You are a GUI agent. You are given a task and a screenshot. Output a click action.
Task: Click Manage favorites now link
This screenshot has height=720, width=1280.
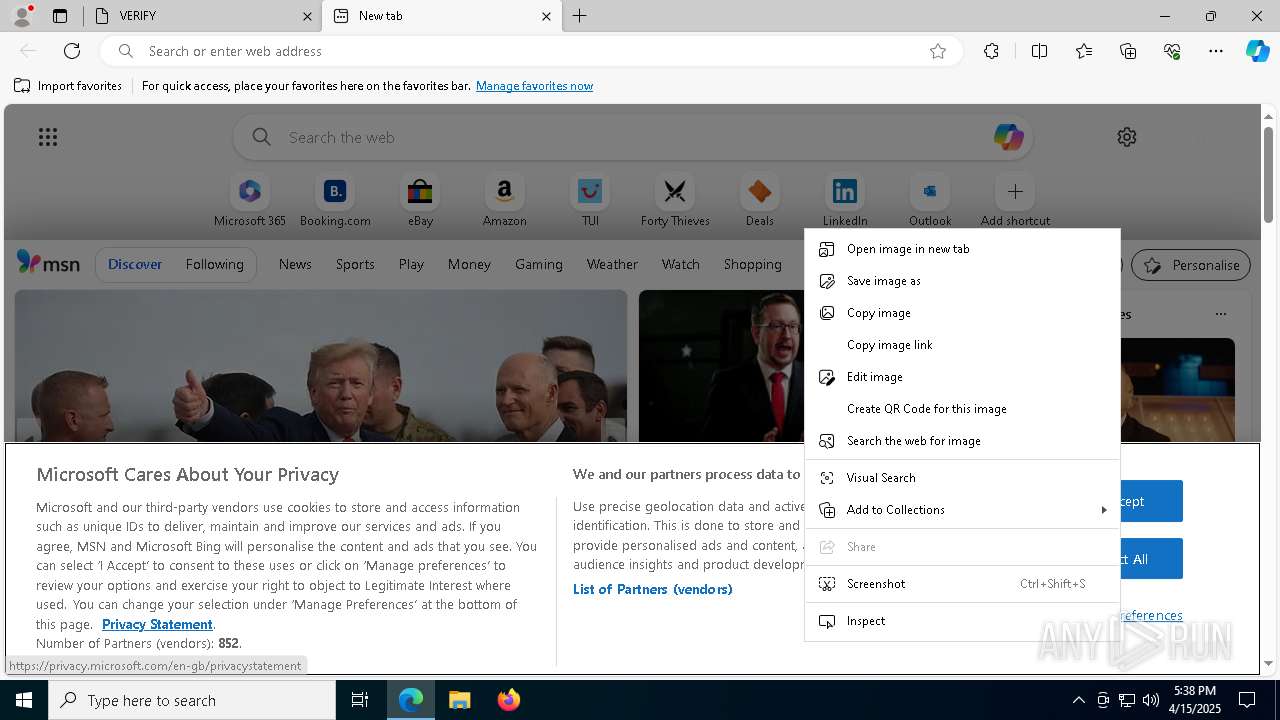coord(534,86)
